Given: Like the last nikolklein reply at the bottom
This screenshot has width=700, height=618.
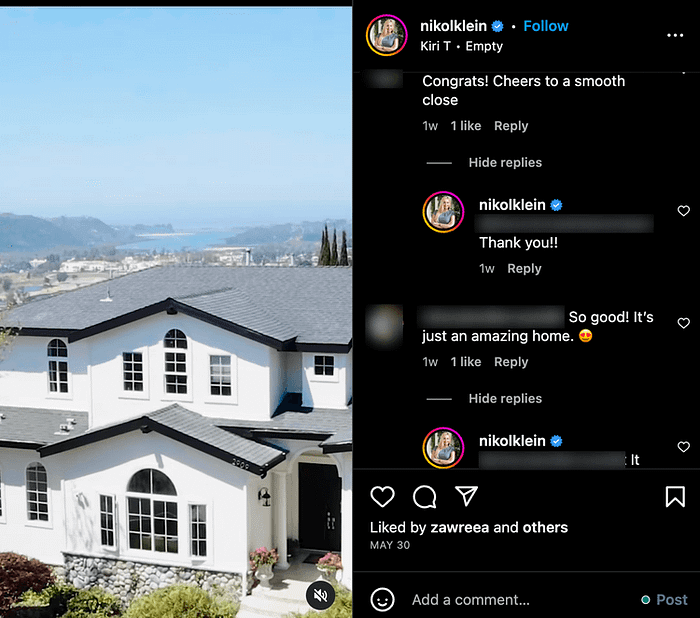Looking at the screenshot, I should coord(683,447).
